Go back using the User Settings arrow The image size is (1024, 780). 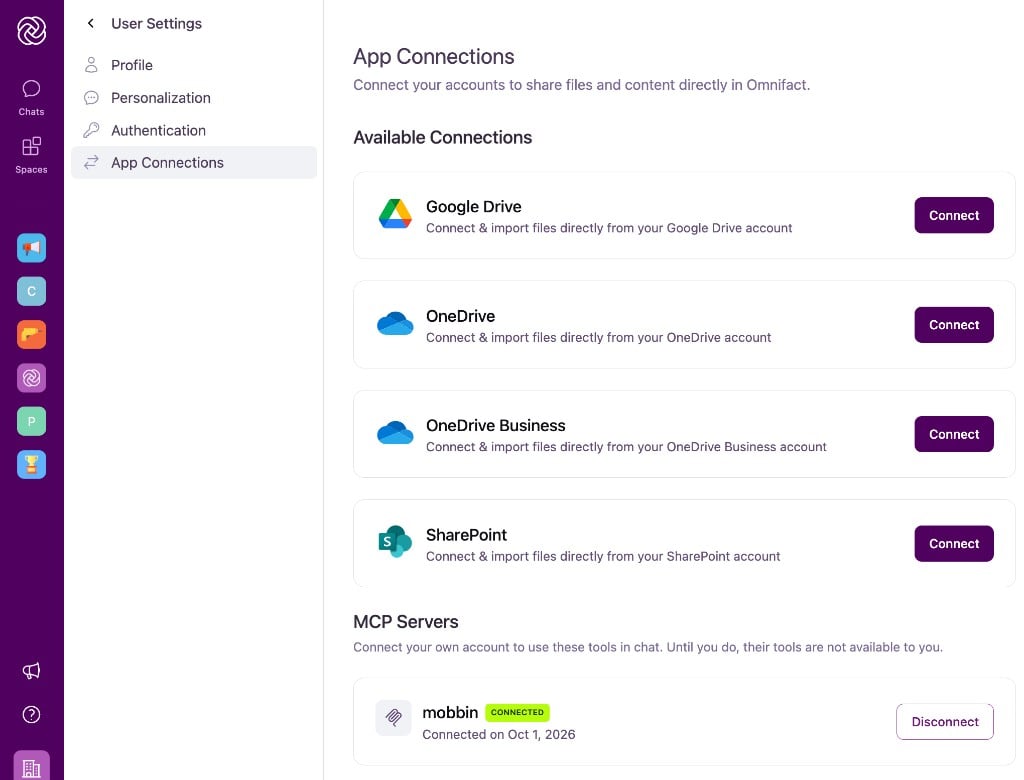pyautogui.click(x=91, y=24)
